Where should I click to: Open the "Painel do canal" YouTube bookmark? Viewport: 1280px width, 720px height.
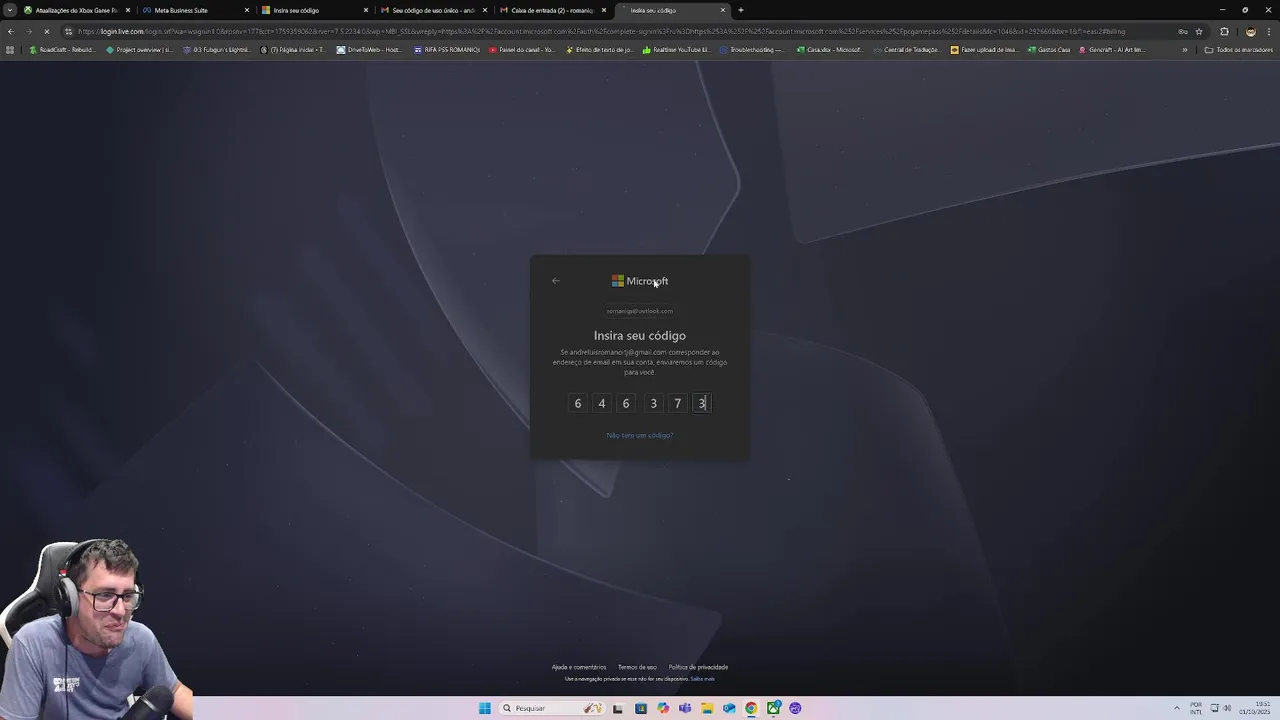[x=521, y=50]
